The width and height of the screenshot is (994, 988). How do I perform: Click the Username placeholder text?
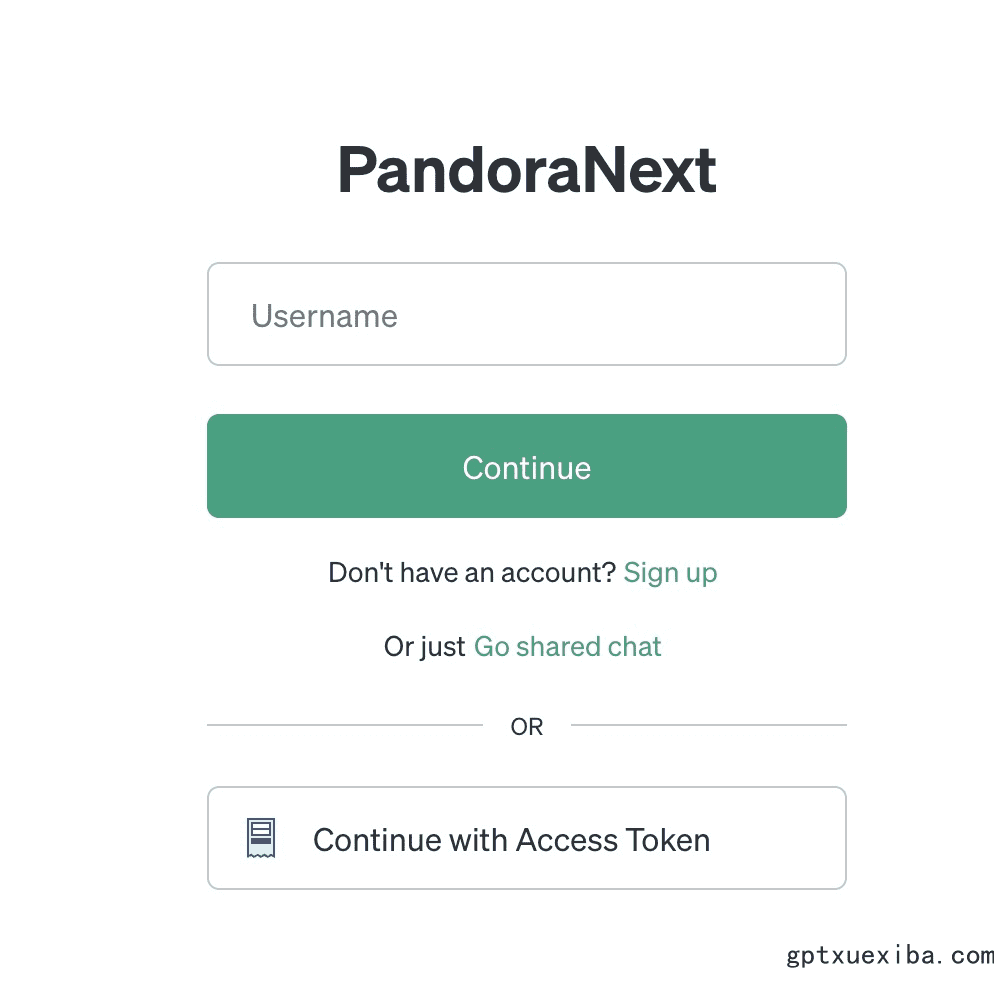(324, 316)
